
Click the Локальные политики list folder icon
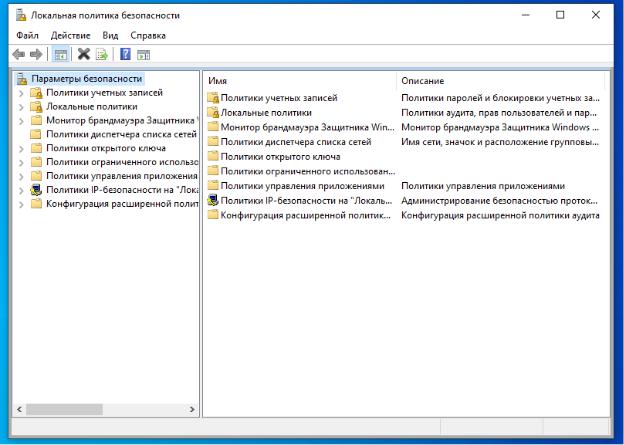coord(213,113)
